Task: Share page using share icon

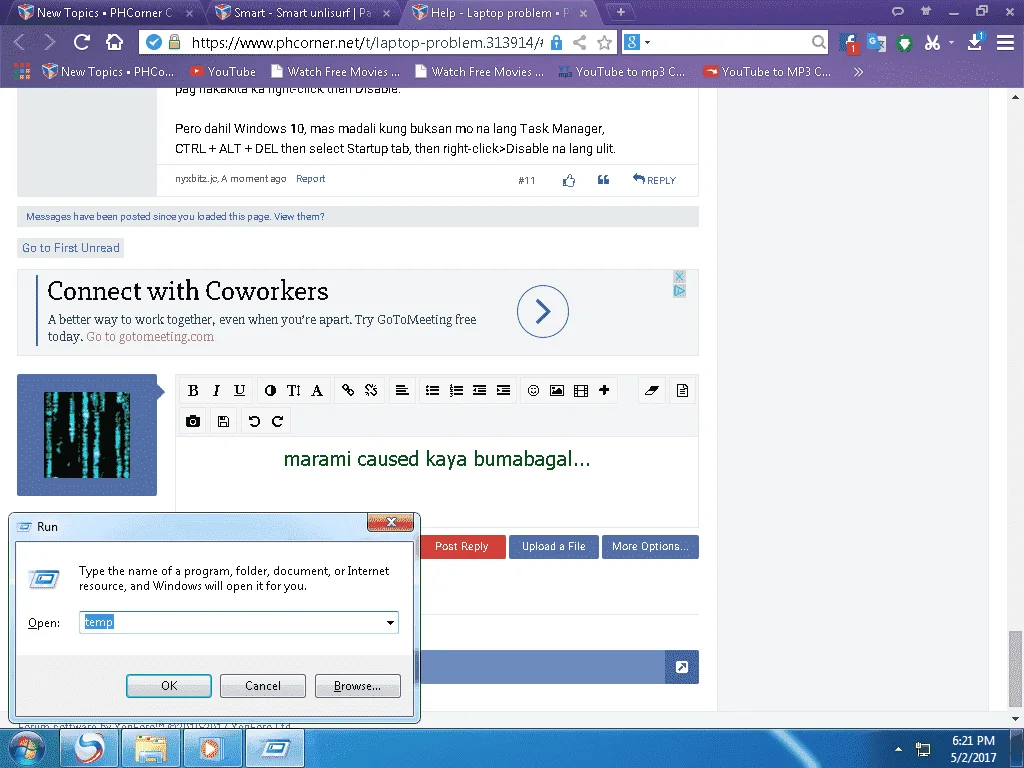Action: pyautogui.click(x=579, y=43)
